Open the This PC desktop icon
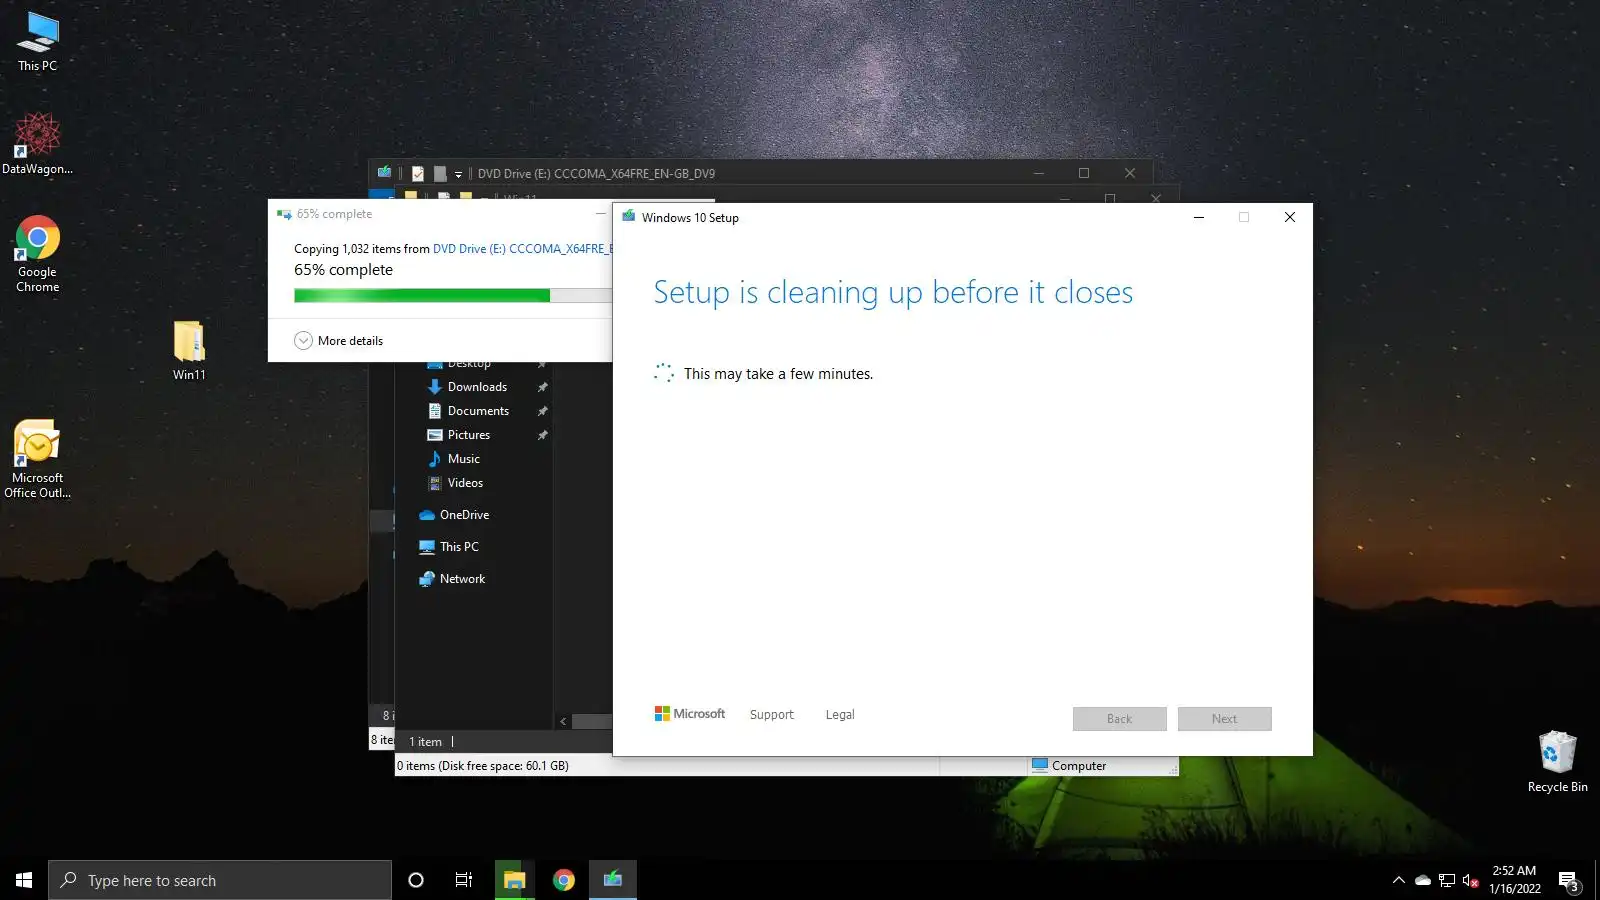This screenshot has width=1600, height=900. click(x=38, y=42)
